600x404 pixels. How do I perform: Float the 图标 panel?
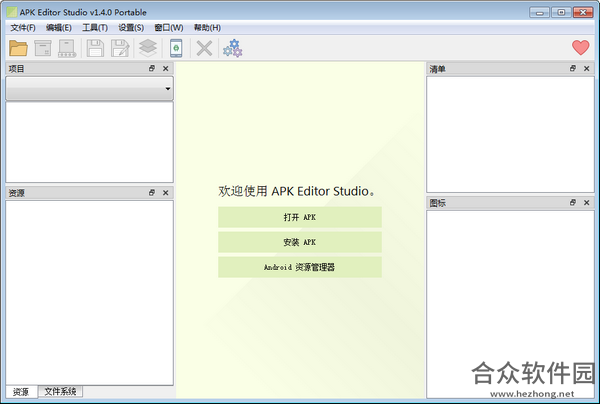(573, 202)
